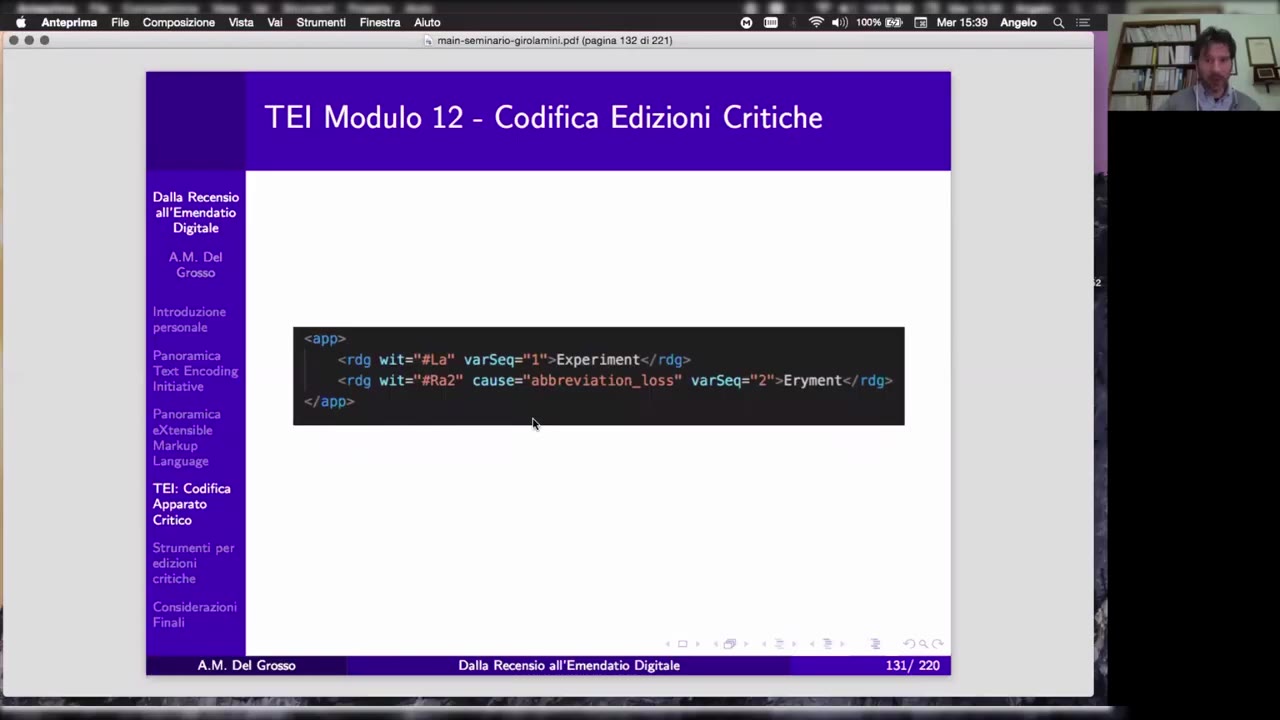Viewport: 1280px width, 720px height.
Task: Open the Composizione menu
Action: coord(178,22)
